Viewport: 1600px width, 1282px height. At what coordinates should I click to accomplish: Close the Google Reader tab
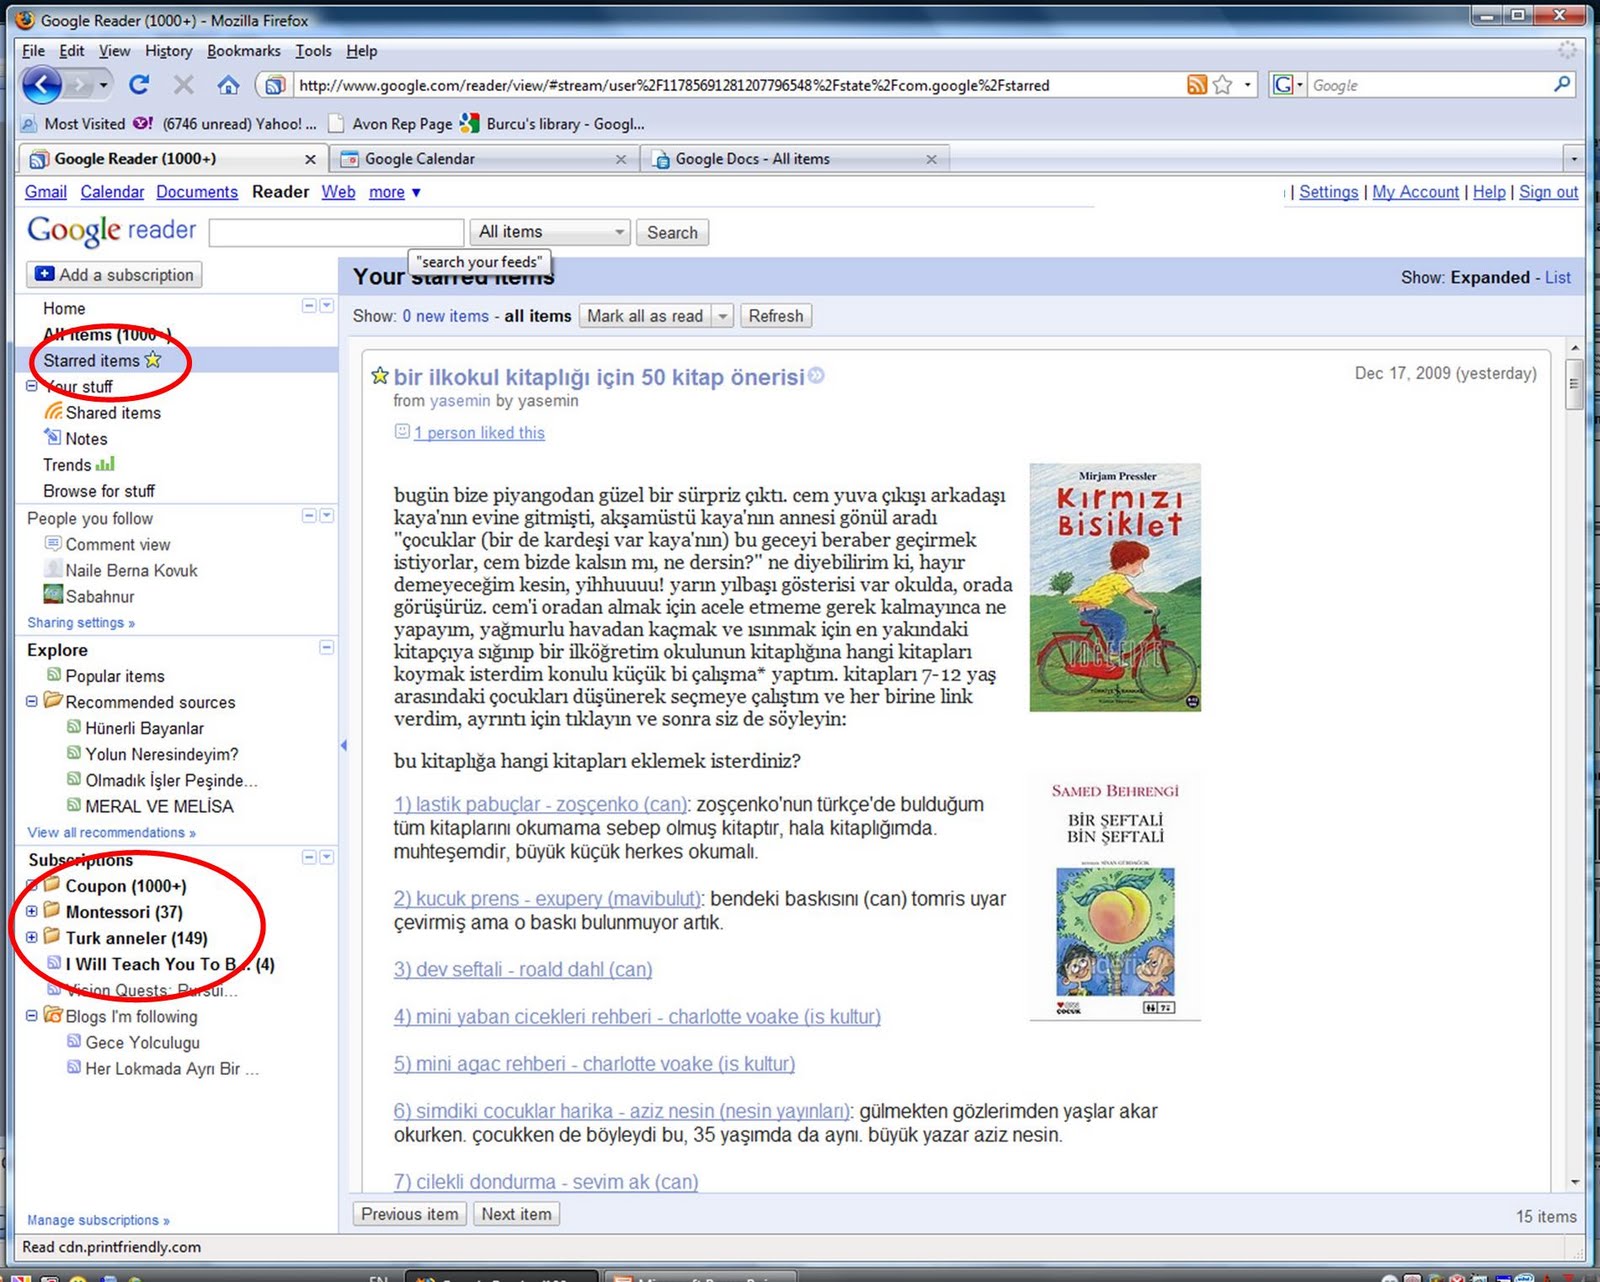(310, 159)
